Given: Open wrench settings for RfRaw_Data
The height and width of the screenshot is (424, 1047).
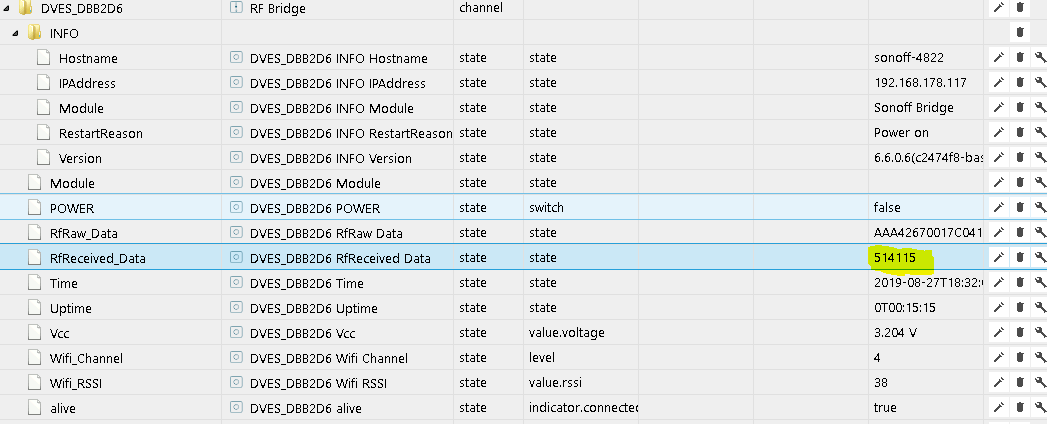Looking at the screenshot, I should click(1040, 233).
